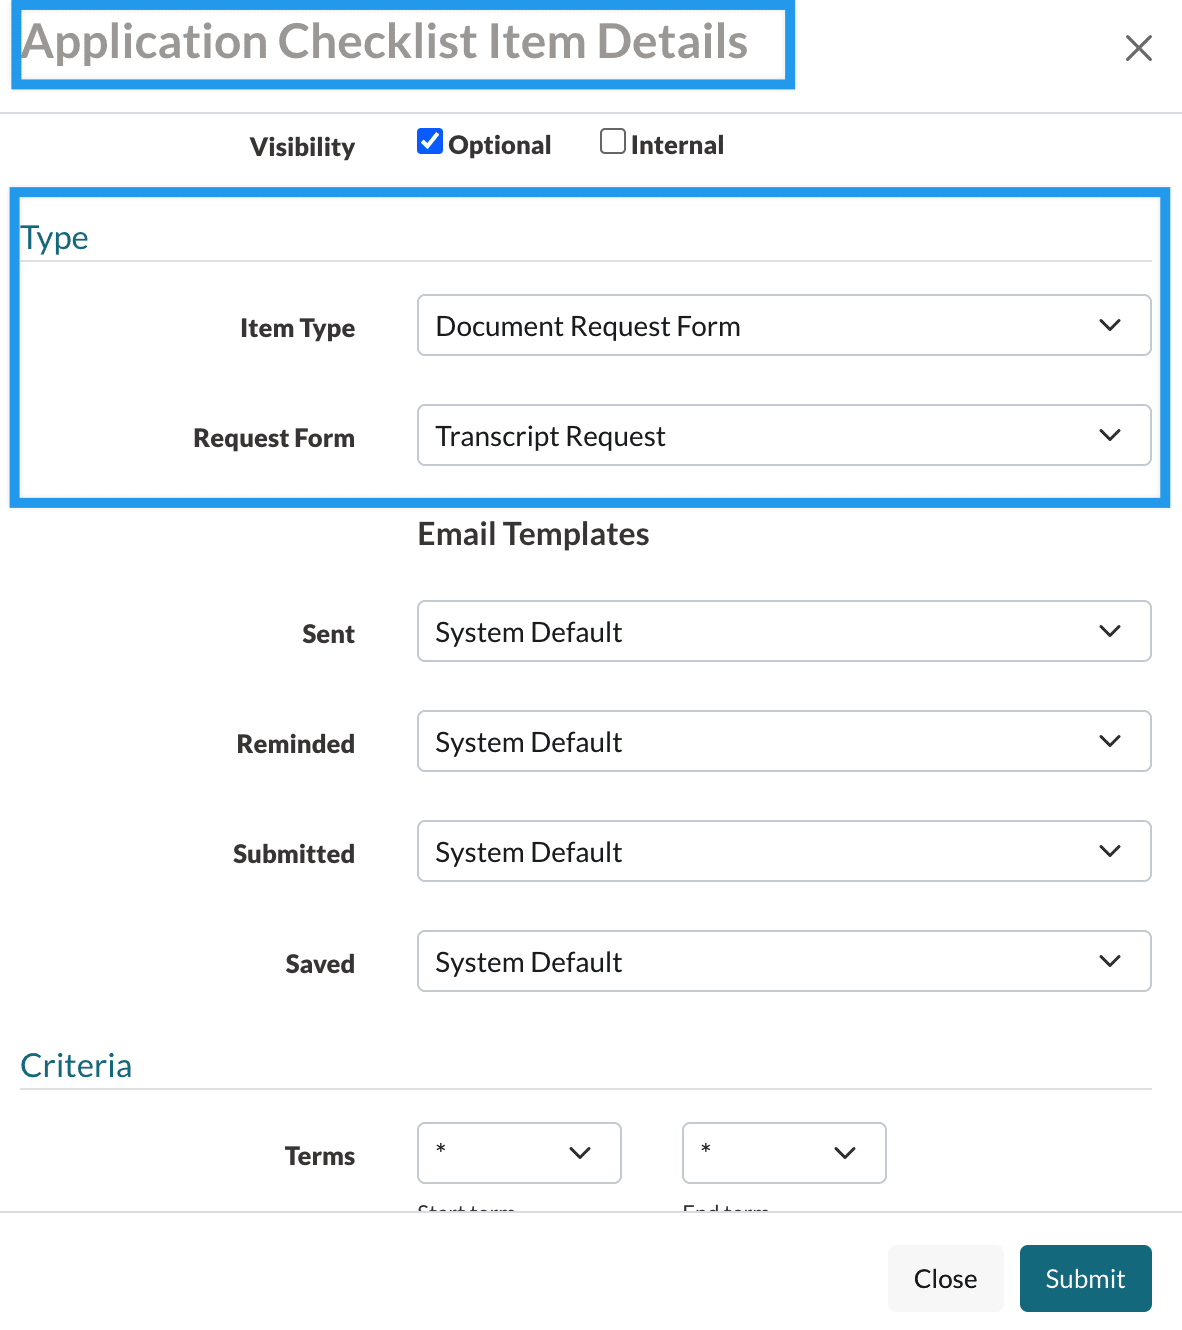The width and height of the screenshot is (1182, 1330).
Task: Open the Start term dropdown
Action: [519, 1153]
